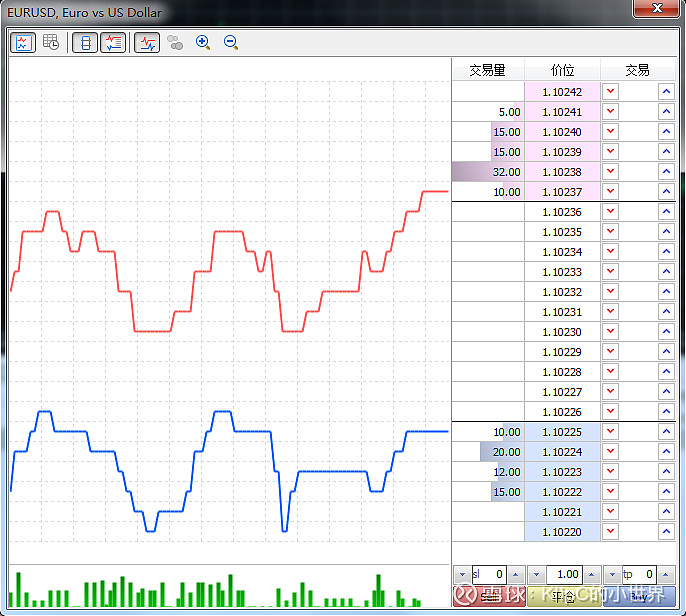Click the yellow 平仓 close position button
The width and height of the screenshot is (686, 616).
(563, 597)
